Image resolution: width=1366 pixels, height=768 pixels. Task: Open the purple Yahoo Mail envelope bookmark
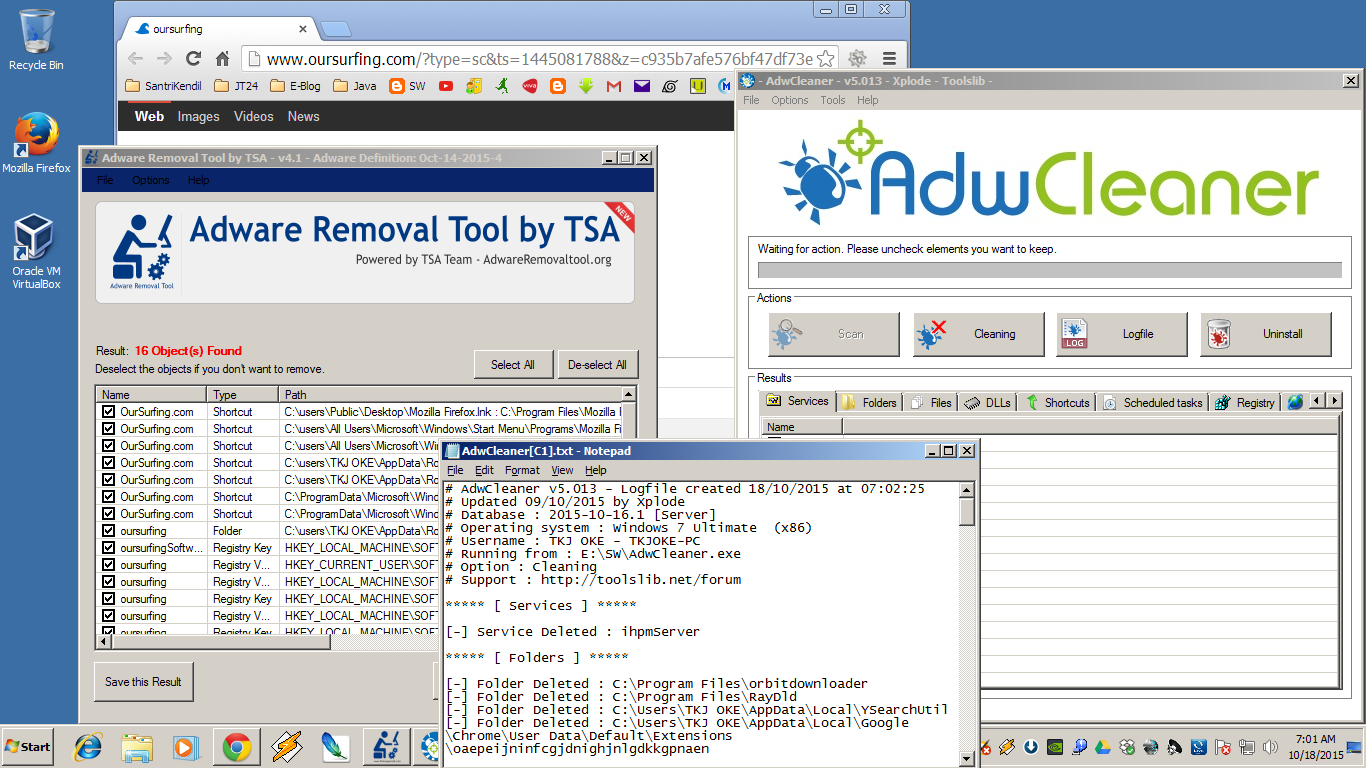pyautogui.click(x=642, y=86)
